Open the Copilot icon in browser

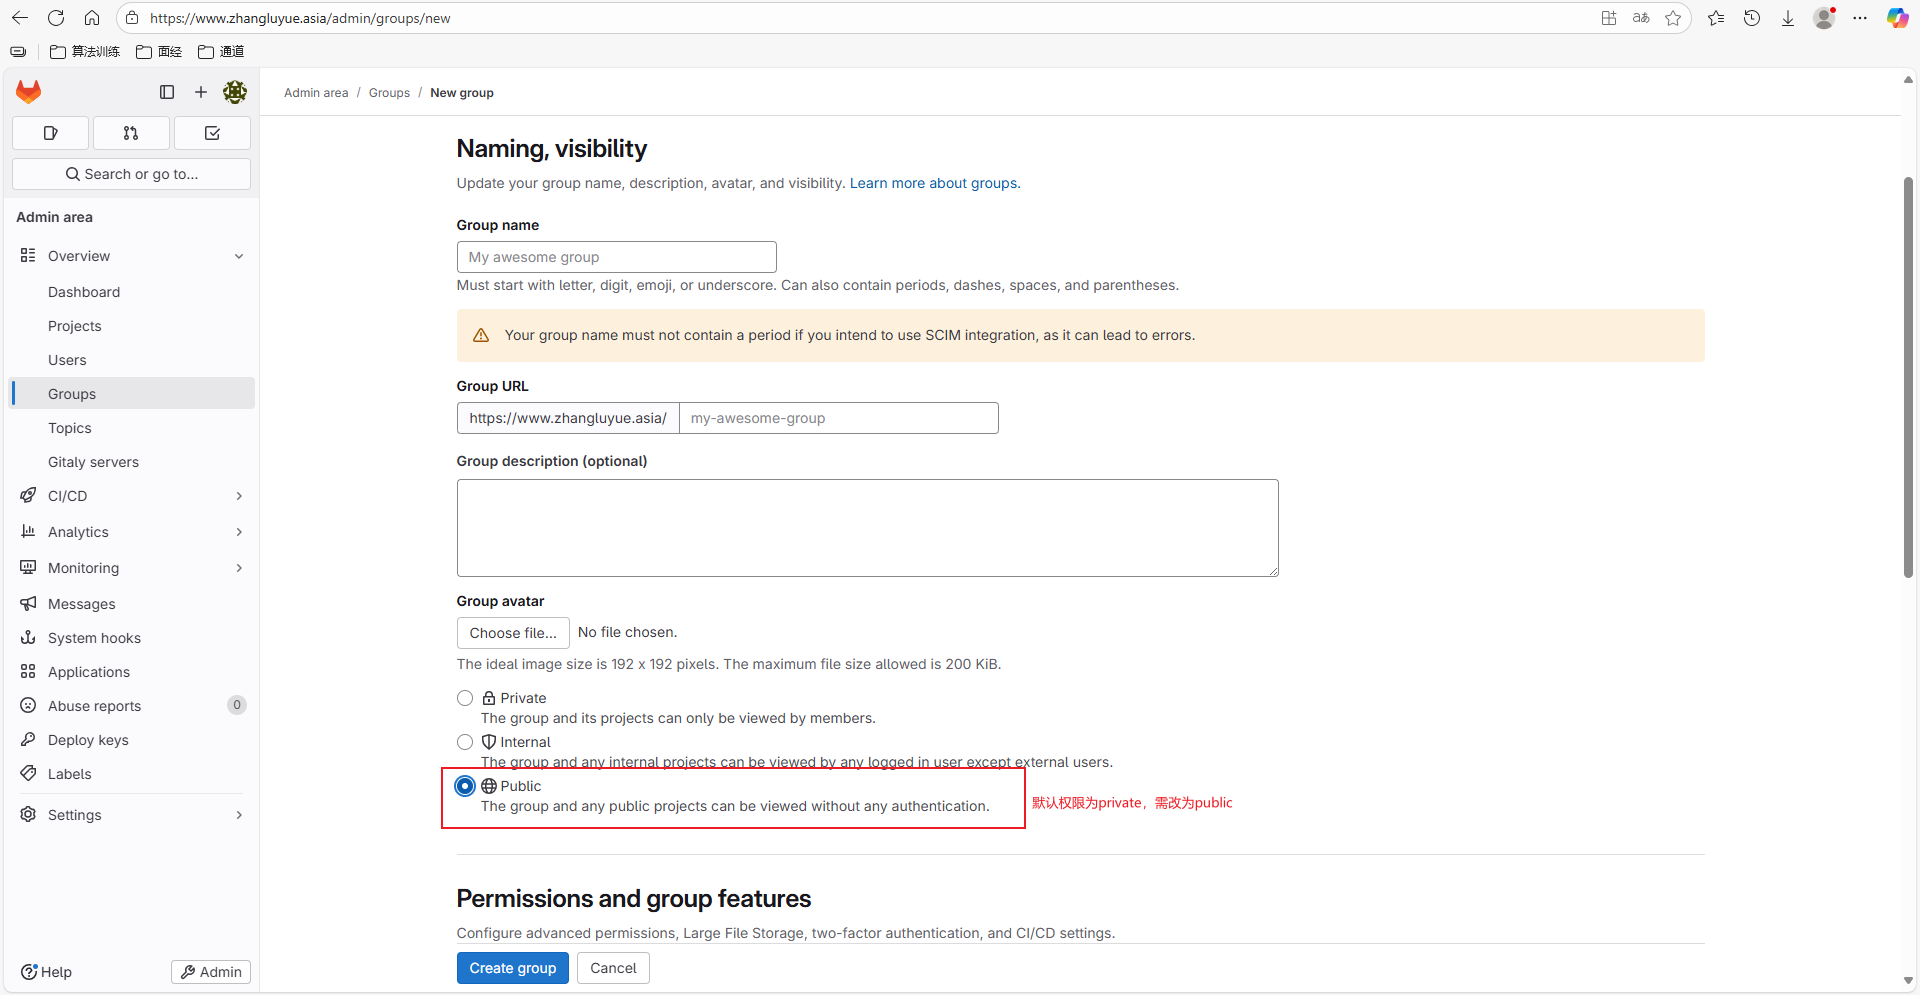coord(1897,18)
